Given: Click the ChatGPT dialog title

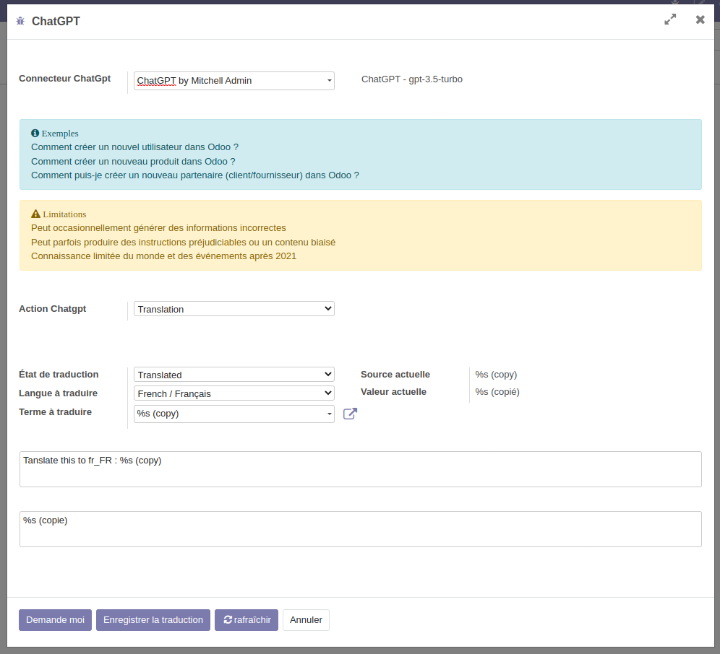Looking at the screenshot, I should tap(56, 21).
